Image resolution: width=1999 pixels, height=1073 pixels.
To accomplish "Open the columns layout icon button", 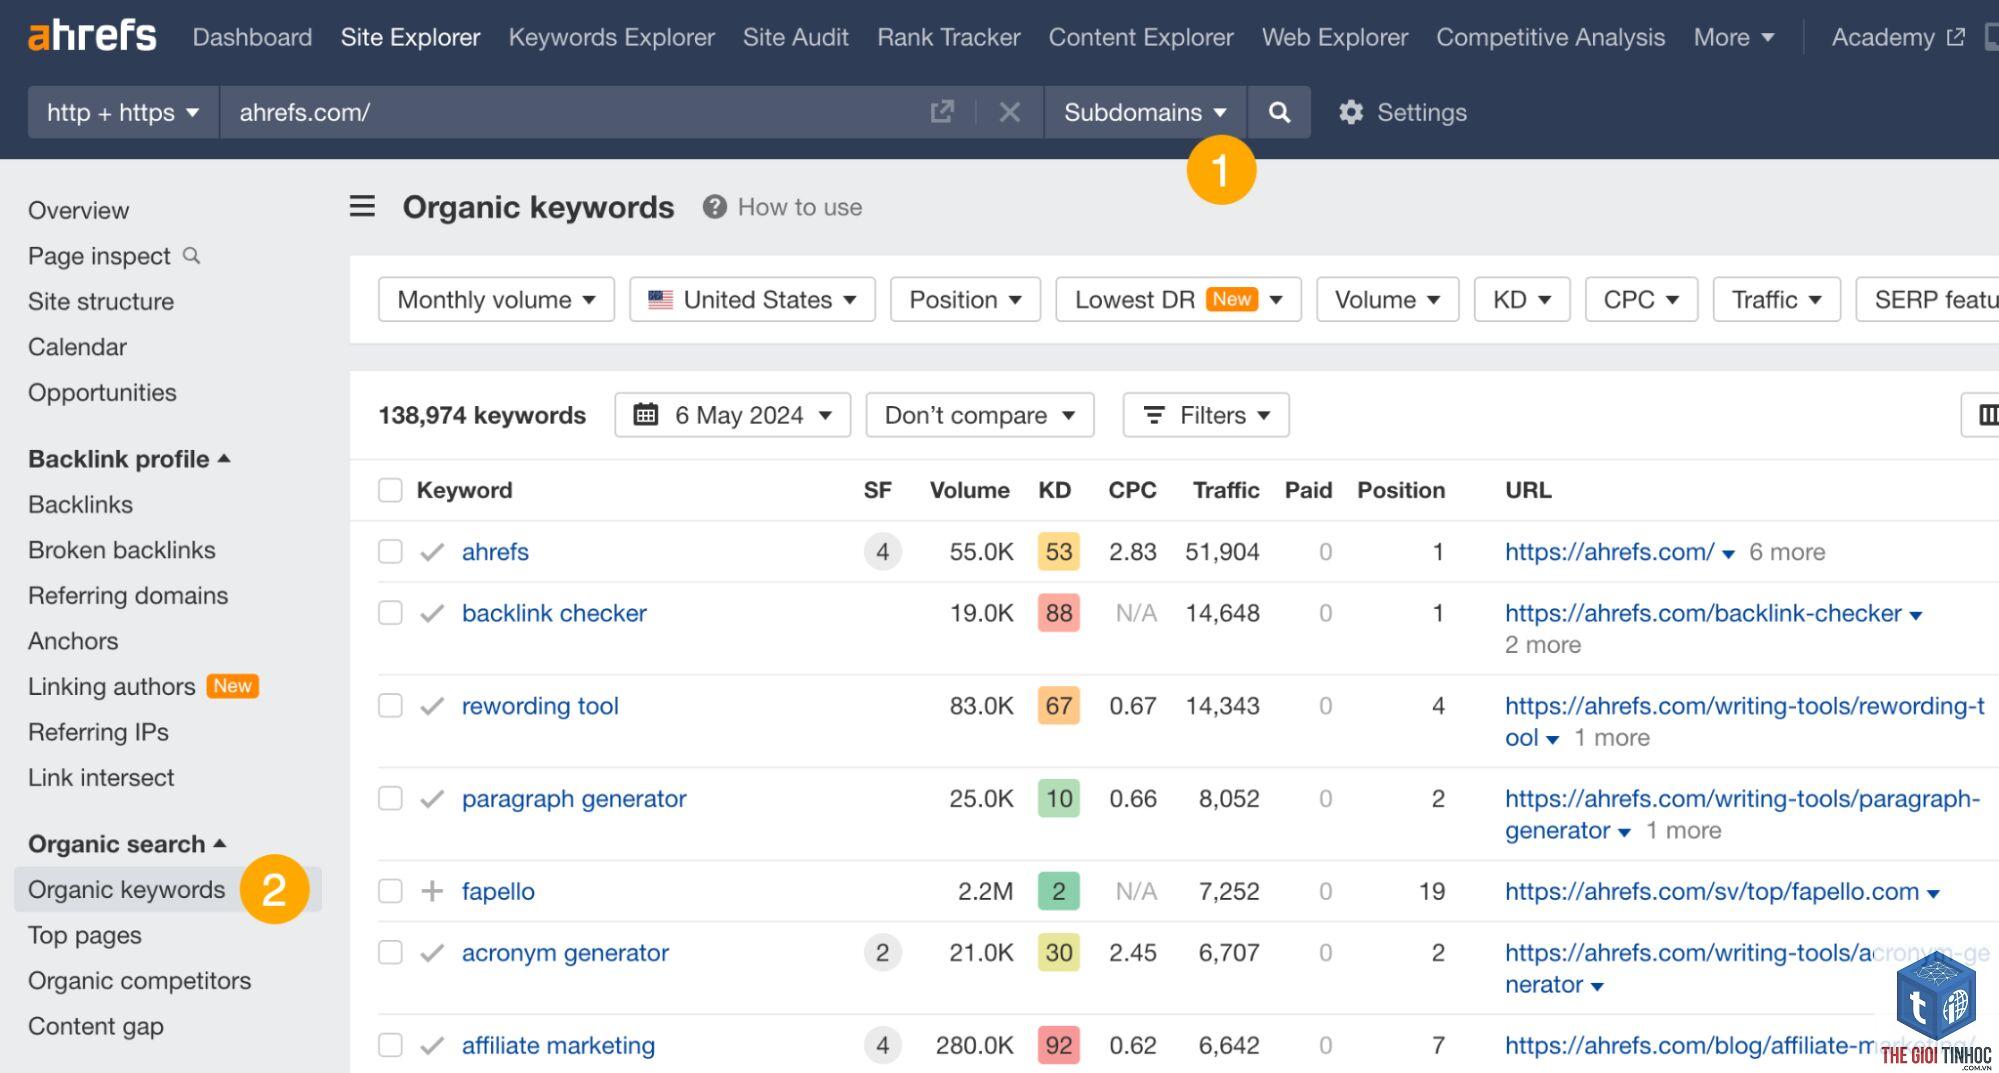I will pos(1987,415).
